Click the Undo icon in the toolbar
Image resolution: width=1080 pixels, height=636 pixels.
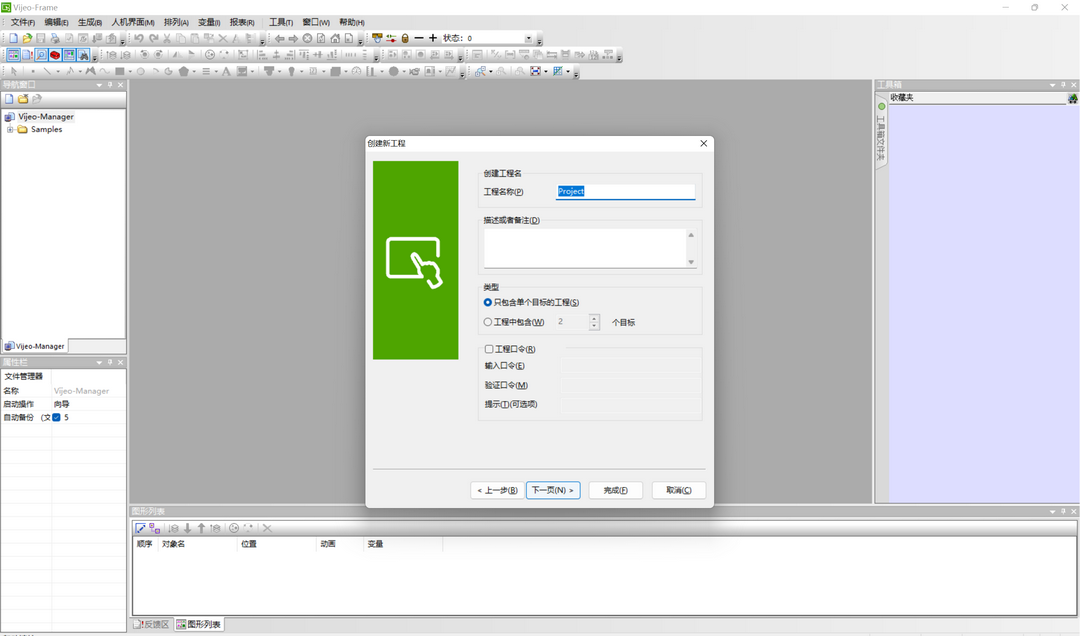(x=138, y=39)
